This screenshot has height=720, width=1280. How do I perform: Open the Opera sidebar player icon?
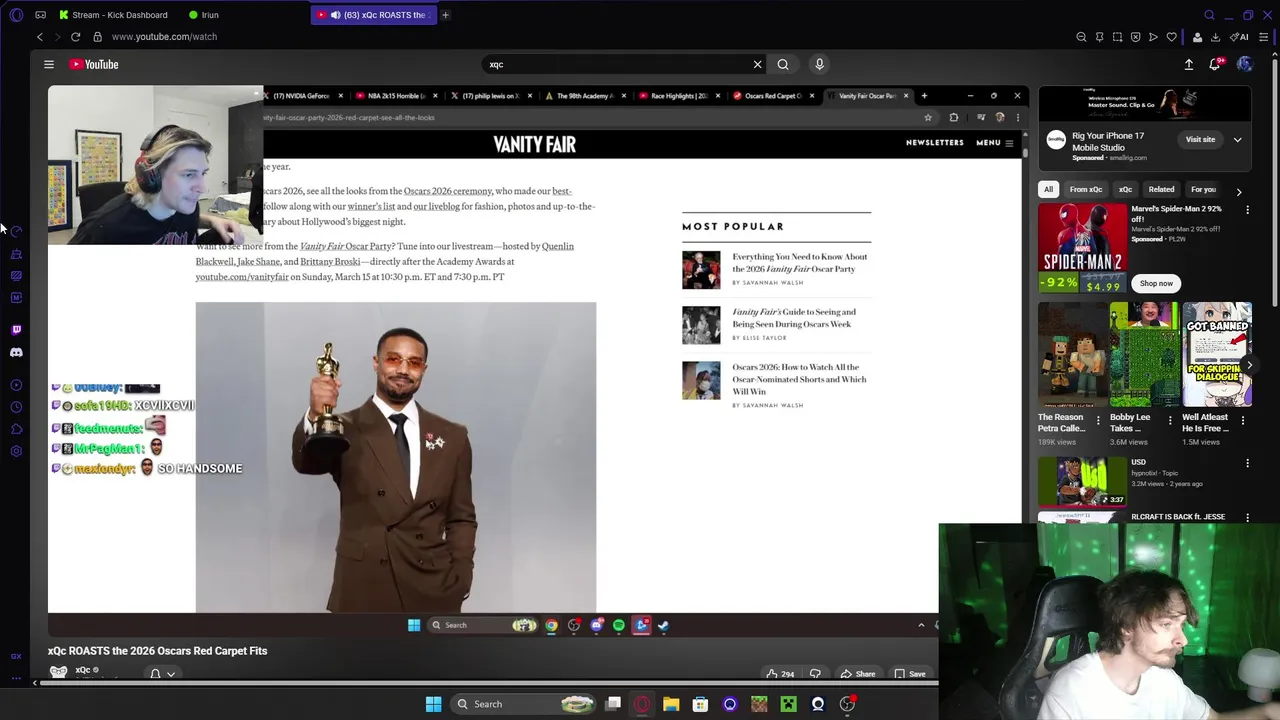point(16,385)
